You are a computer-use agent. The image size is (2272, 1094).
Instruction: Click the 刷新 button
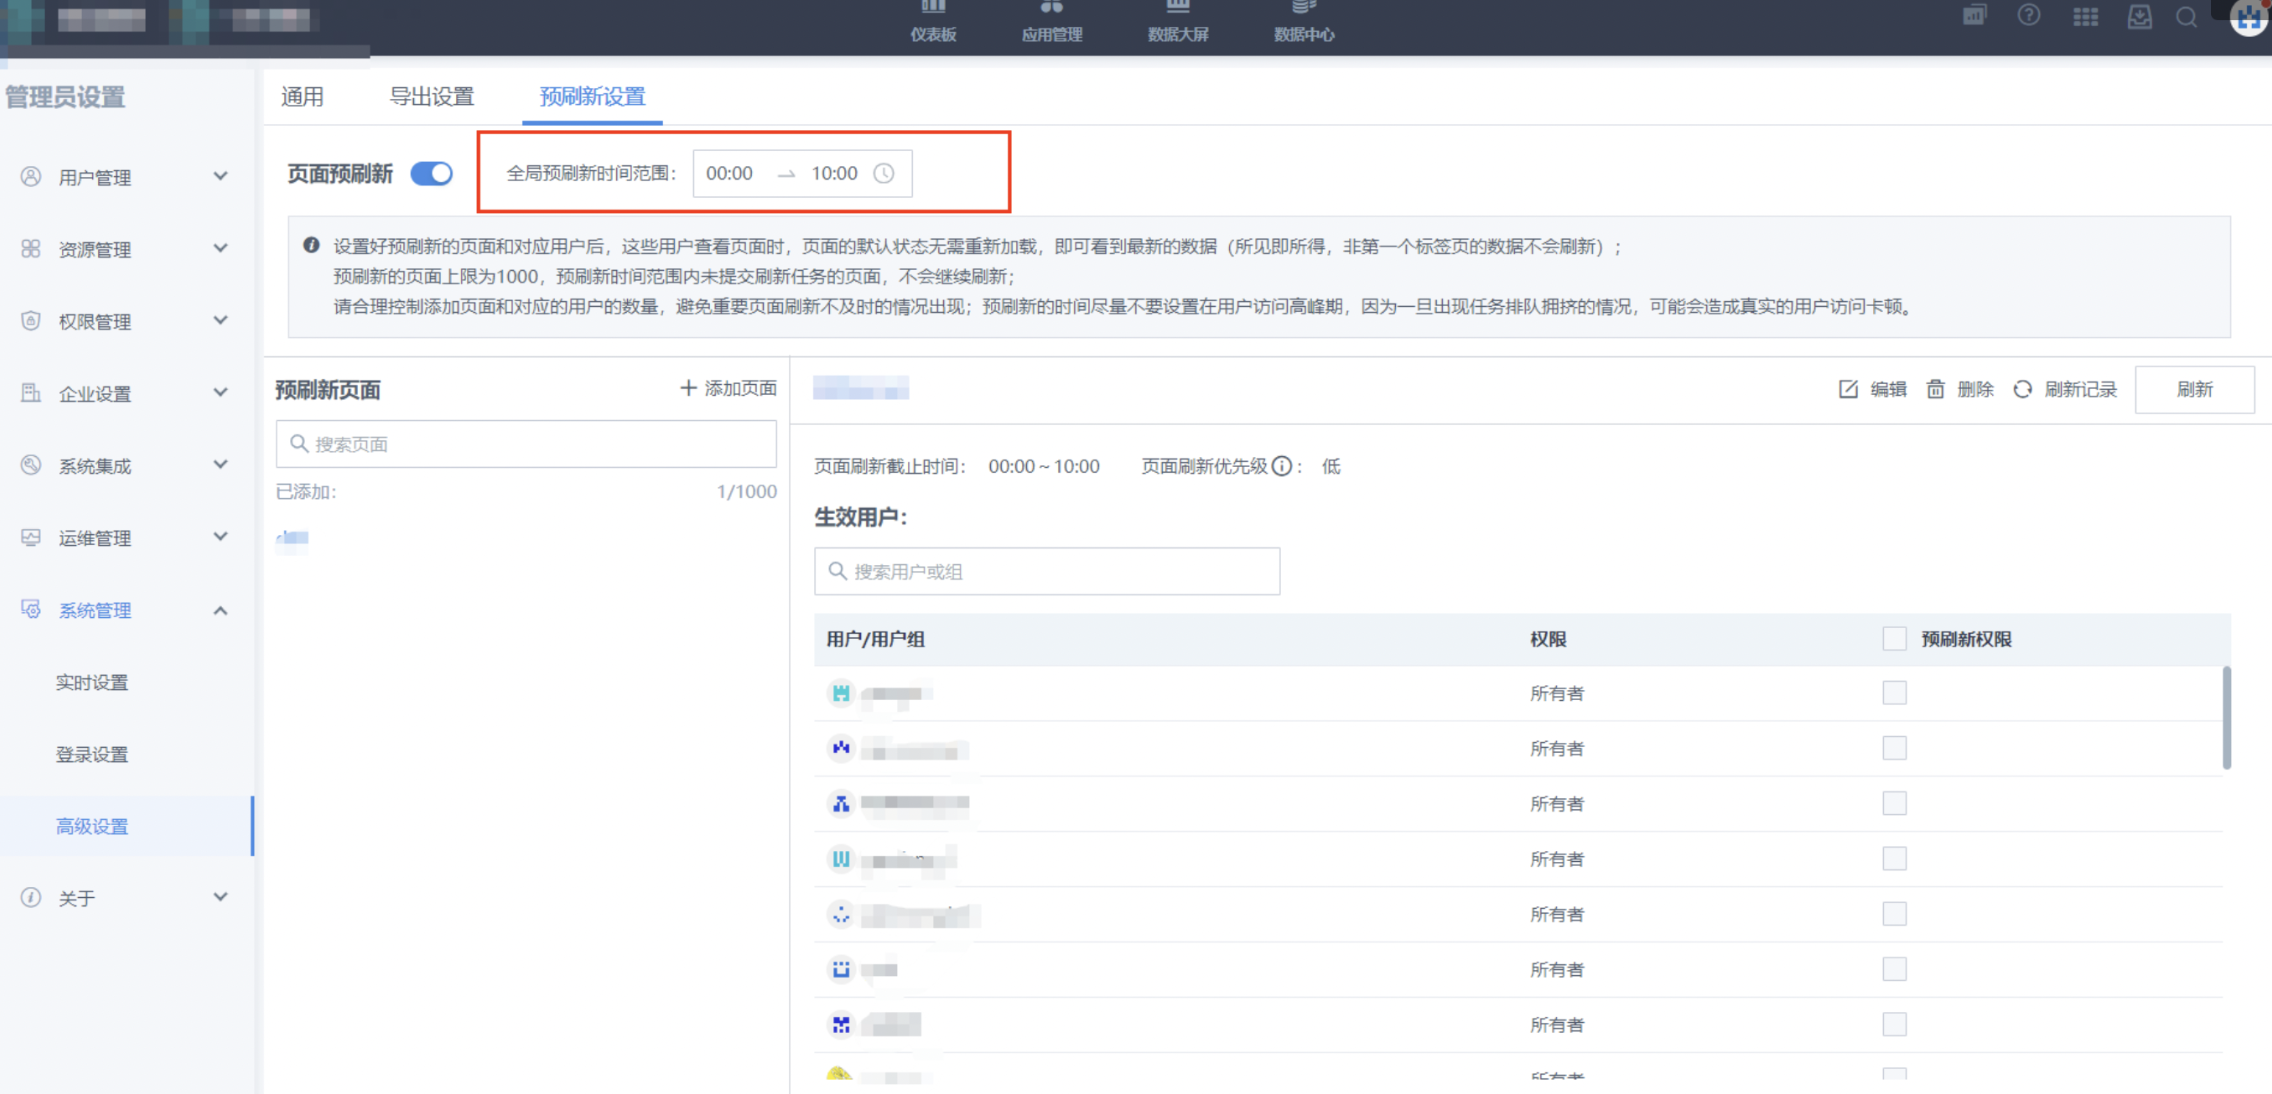2194,389
